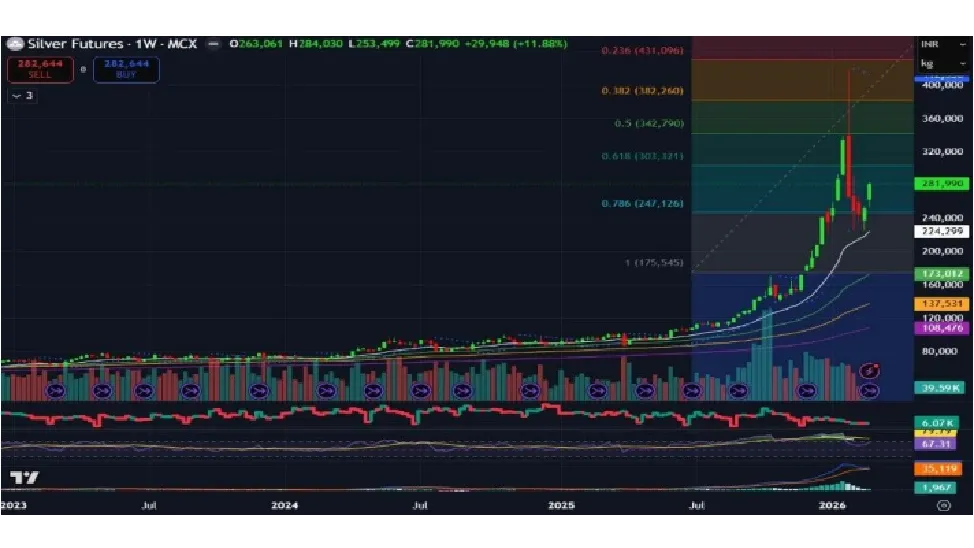Click the 2024 label on time axis
Viewport: 974px width, 548px height.
(284, 505)
